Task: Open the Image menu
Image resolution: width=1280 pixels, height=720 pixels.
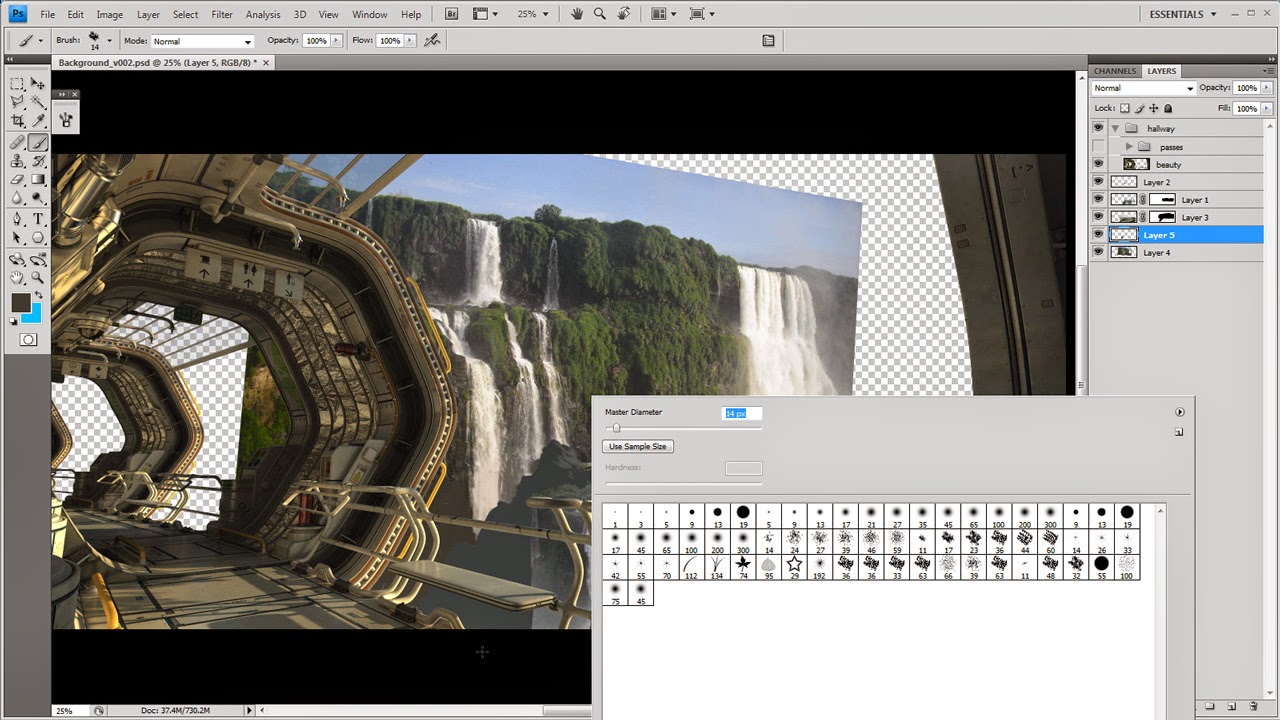Action: pyautogui.click(x=109, y=15)
